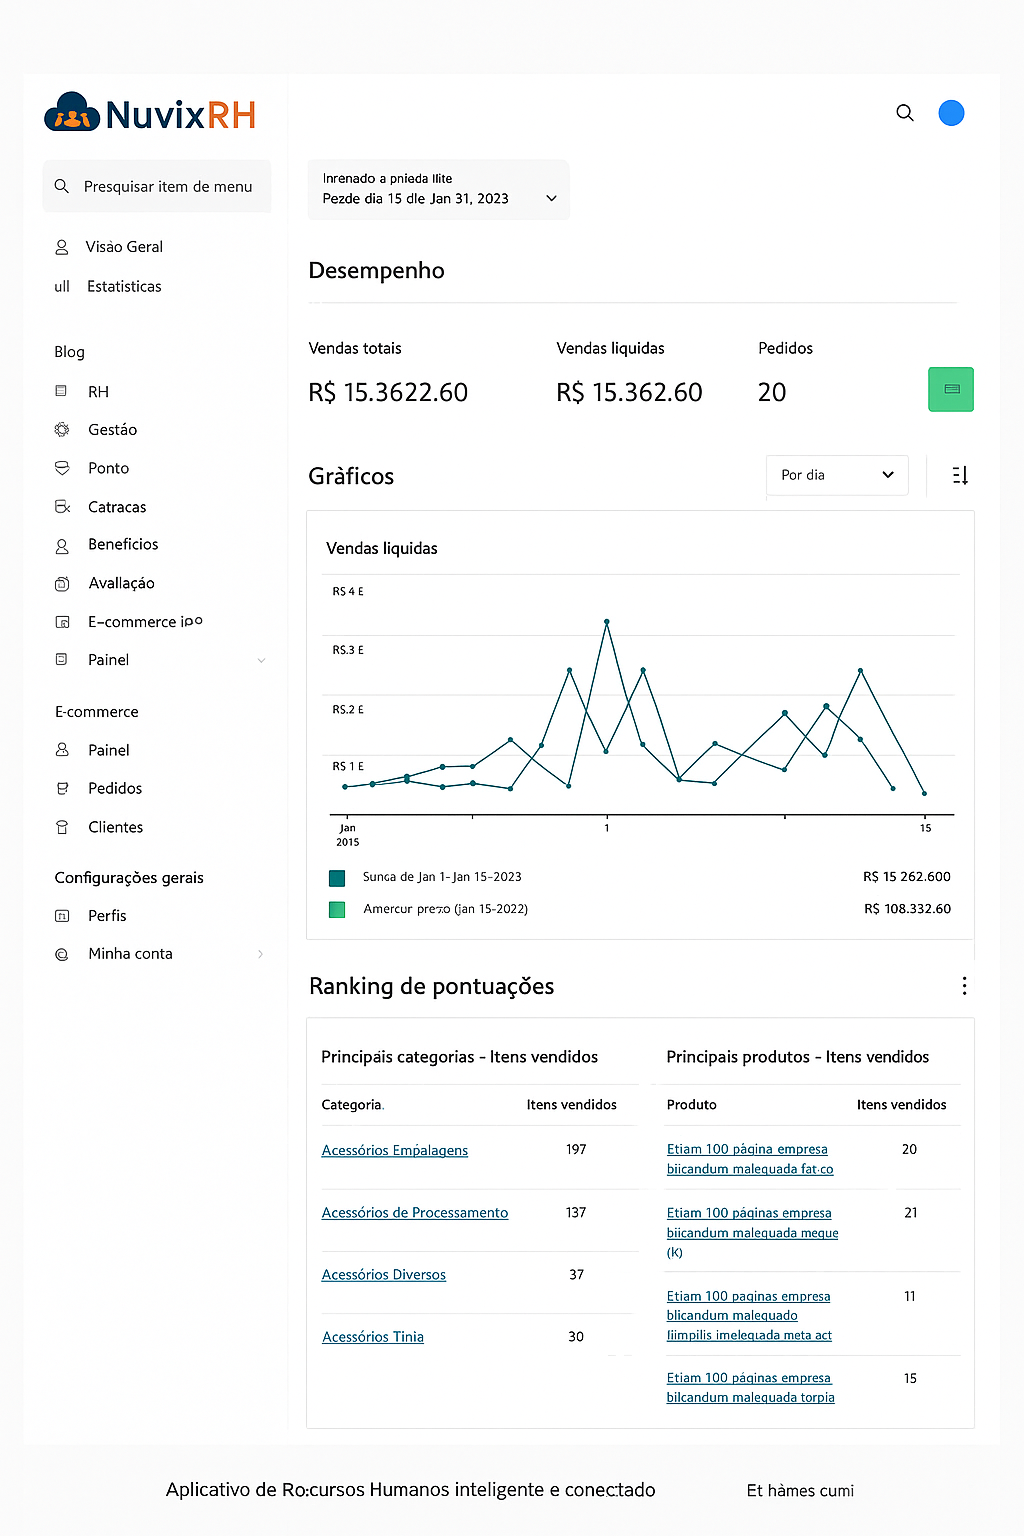Go to Visão Geral in sidebar
The image size is (1024, 1536).
coord(124,247)
